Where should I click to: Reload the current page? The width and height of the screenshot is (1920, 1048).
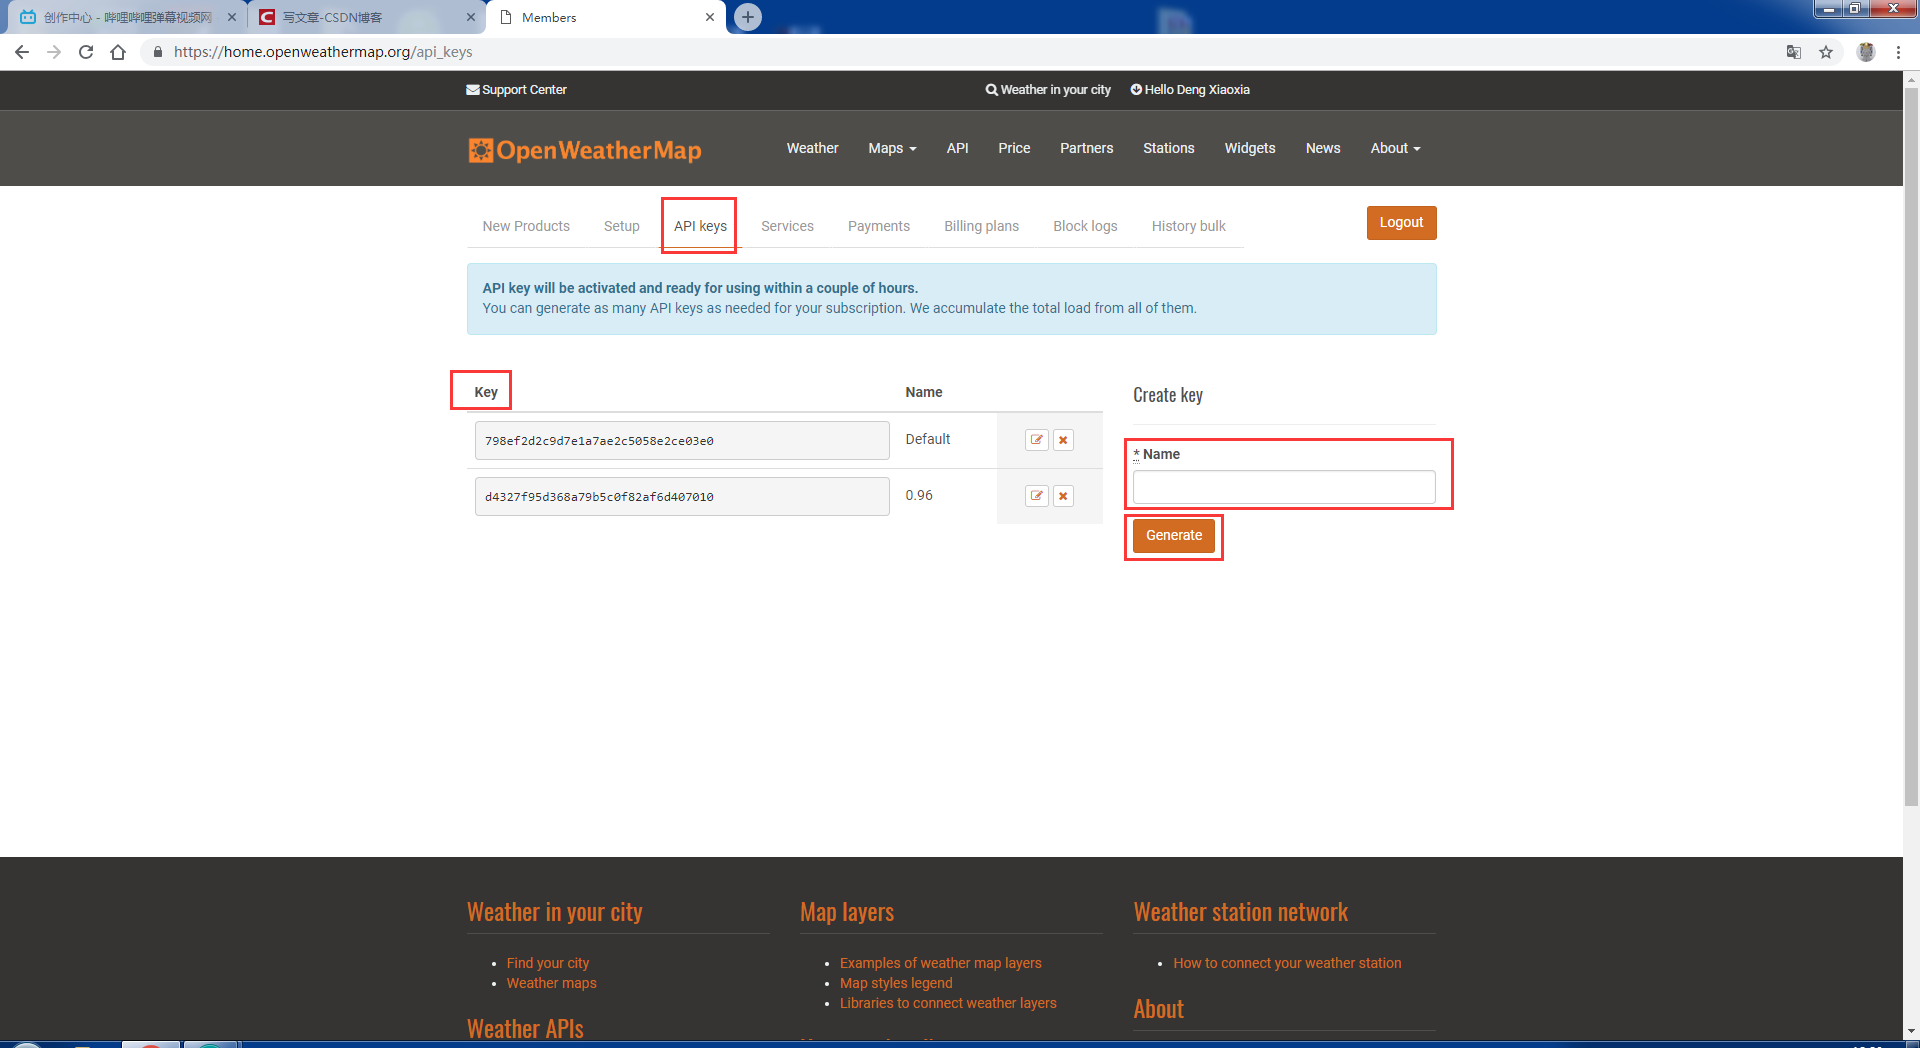coord(86,52)
